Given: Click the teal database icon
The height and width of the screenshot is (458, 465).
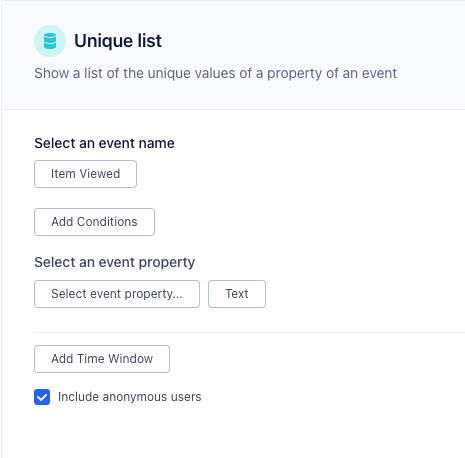Looking at the screenshot, I should [50, 41].
